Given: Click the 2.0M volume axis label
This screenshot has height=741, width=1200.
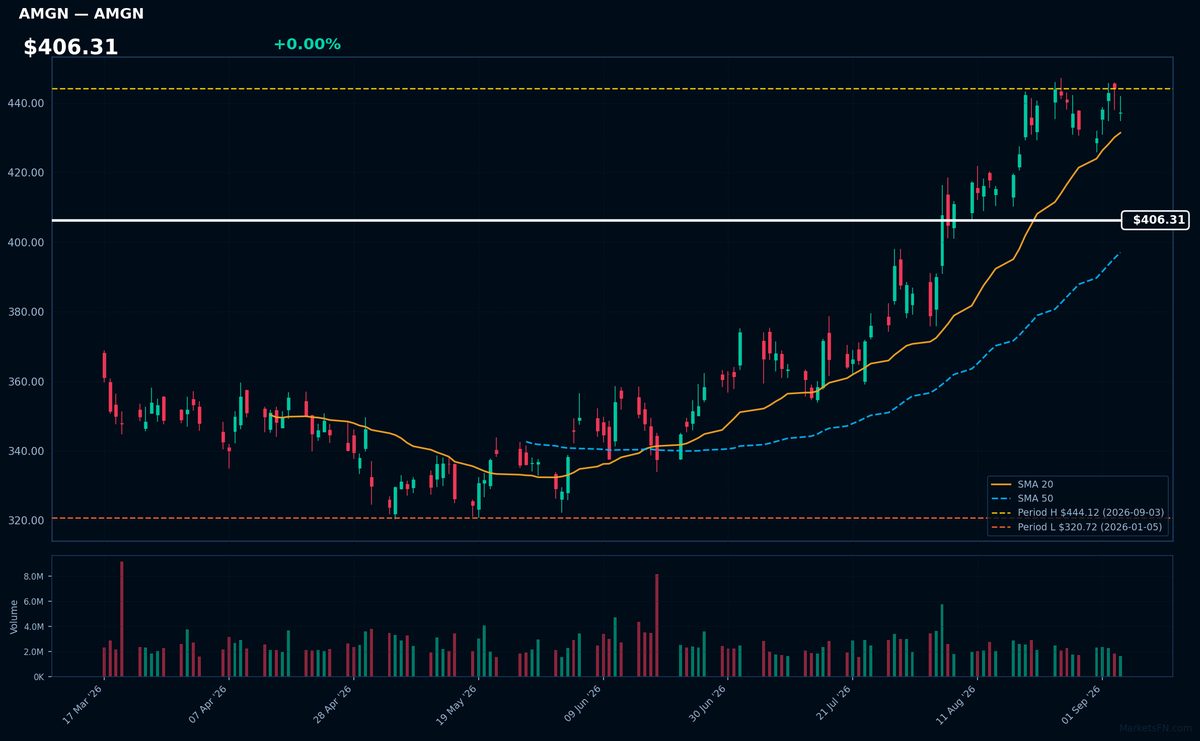Looking at the screenshot, I should [x=34, y=652].
